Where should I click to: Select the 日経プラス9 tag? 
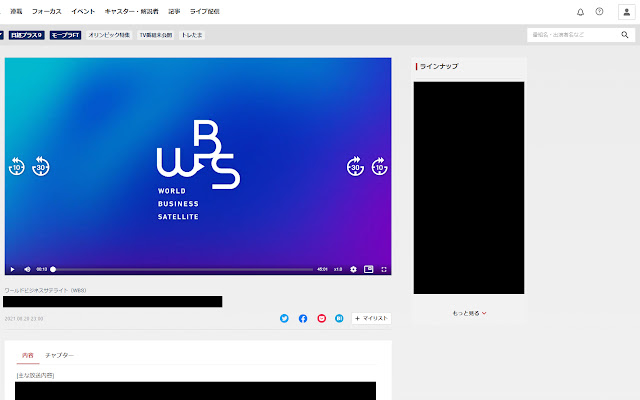27,35
